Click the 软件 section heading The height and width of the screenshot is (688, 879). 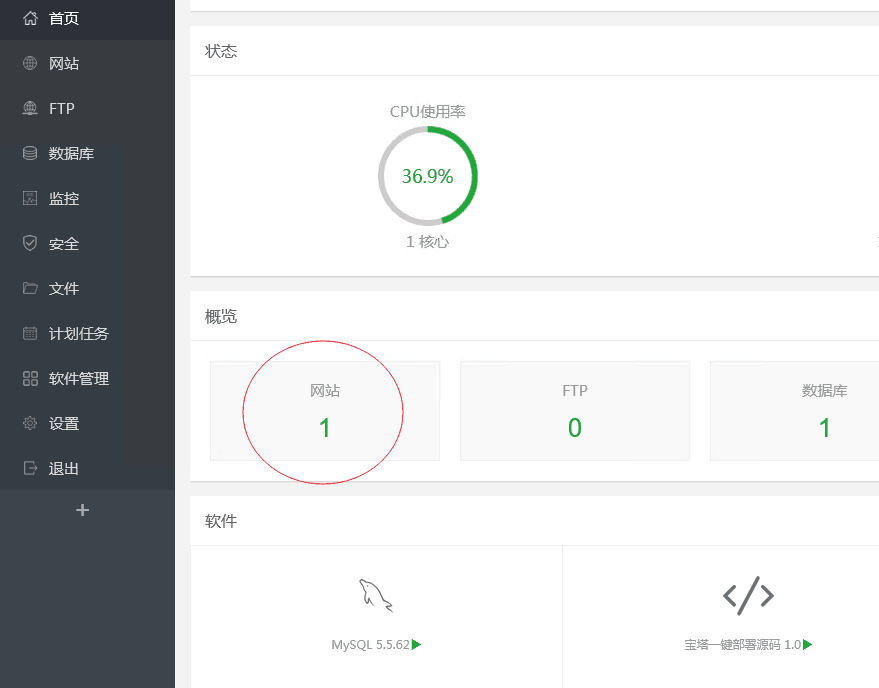coord(221,521)
